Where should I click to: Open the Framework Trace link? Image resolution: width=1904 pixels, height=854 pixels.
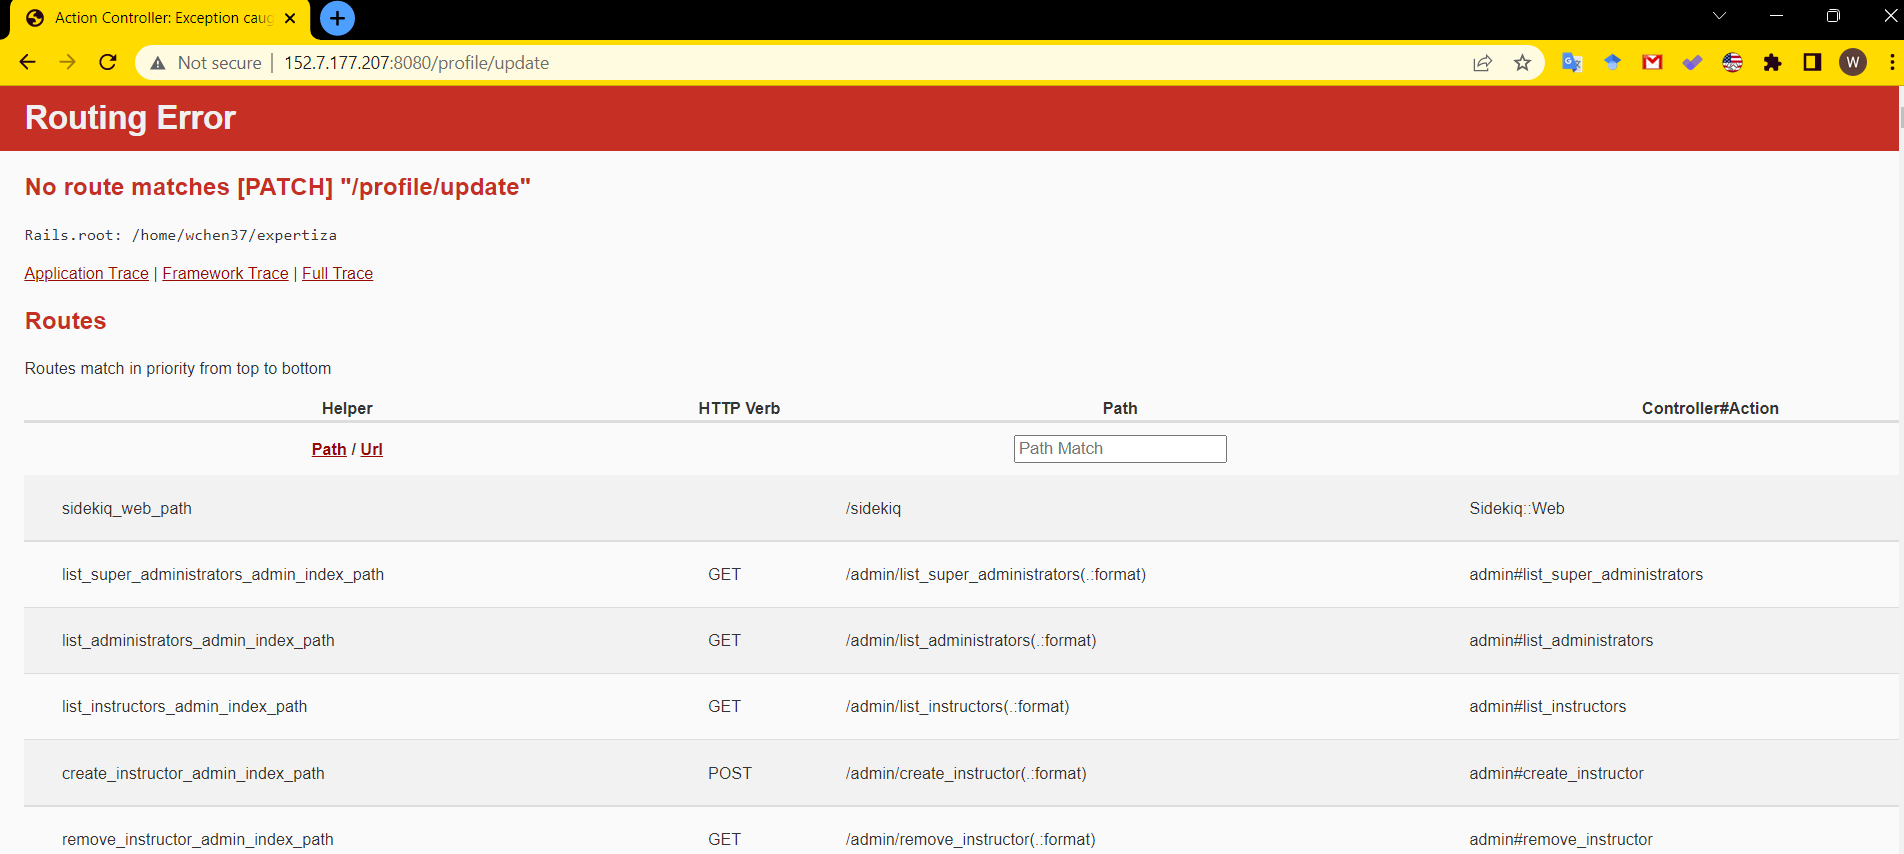point(225,273)
